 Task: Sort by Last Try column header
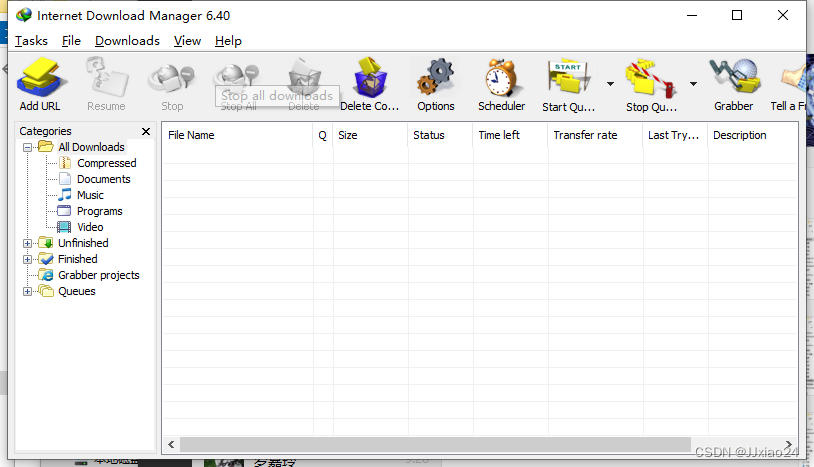click(675, 135)
